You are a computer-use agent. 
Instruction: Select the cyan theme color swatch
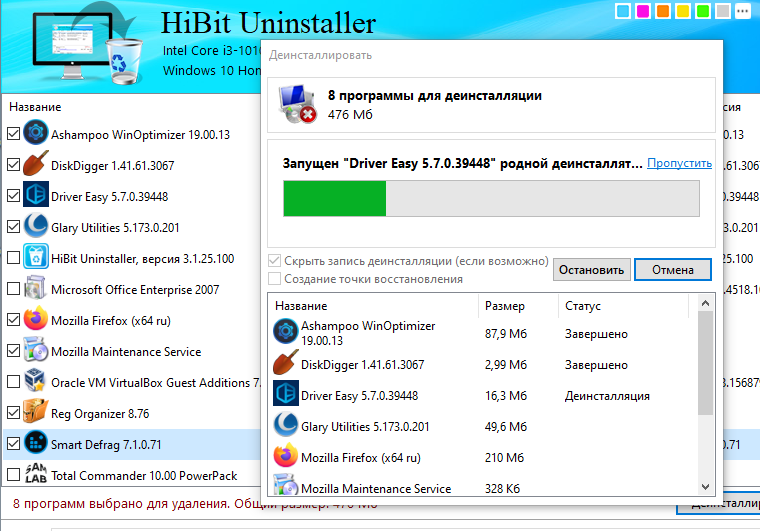(623, 11)
